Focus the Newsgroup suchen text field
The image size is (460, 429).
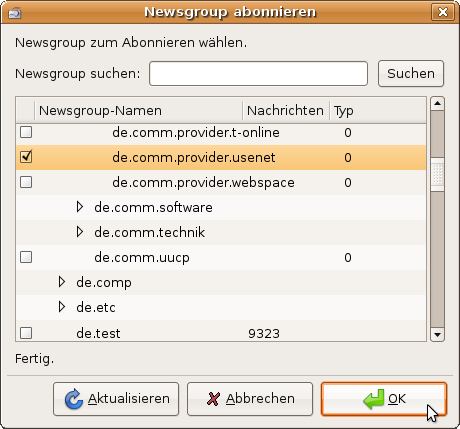(x=258, y=73)
